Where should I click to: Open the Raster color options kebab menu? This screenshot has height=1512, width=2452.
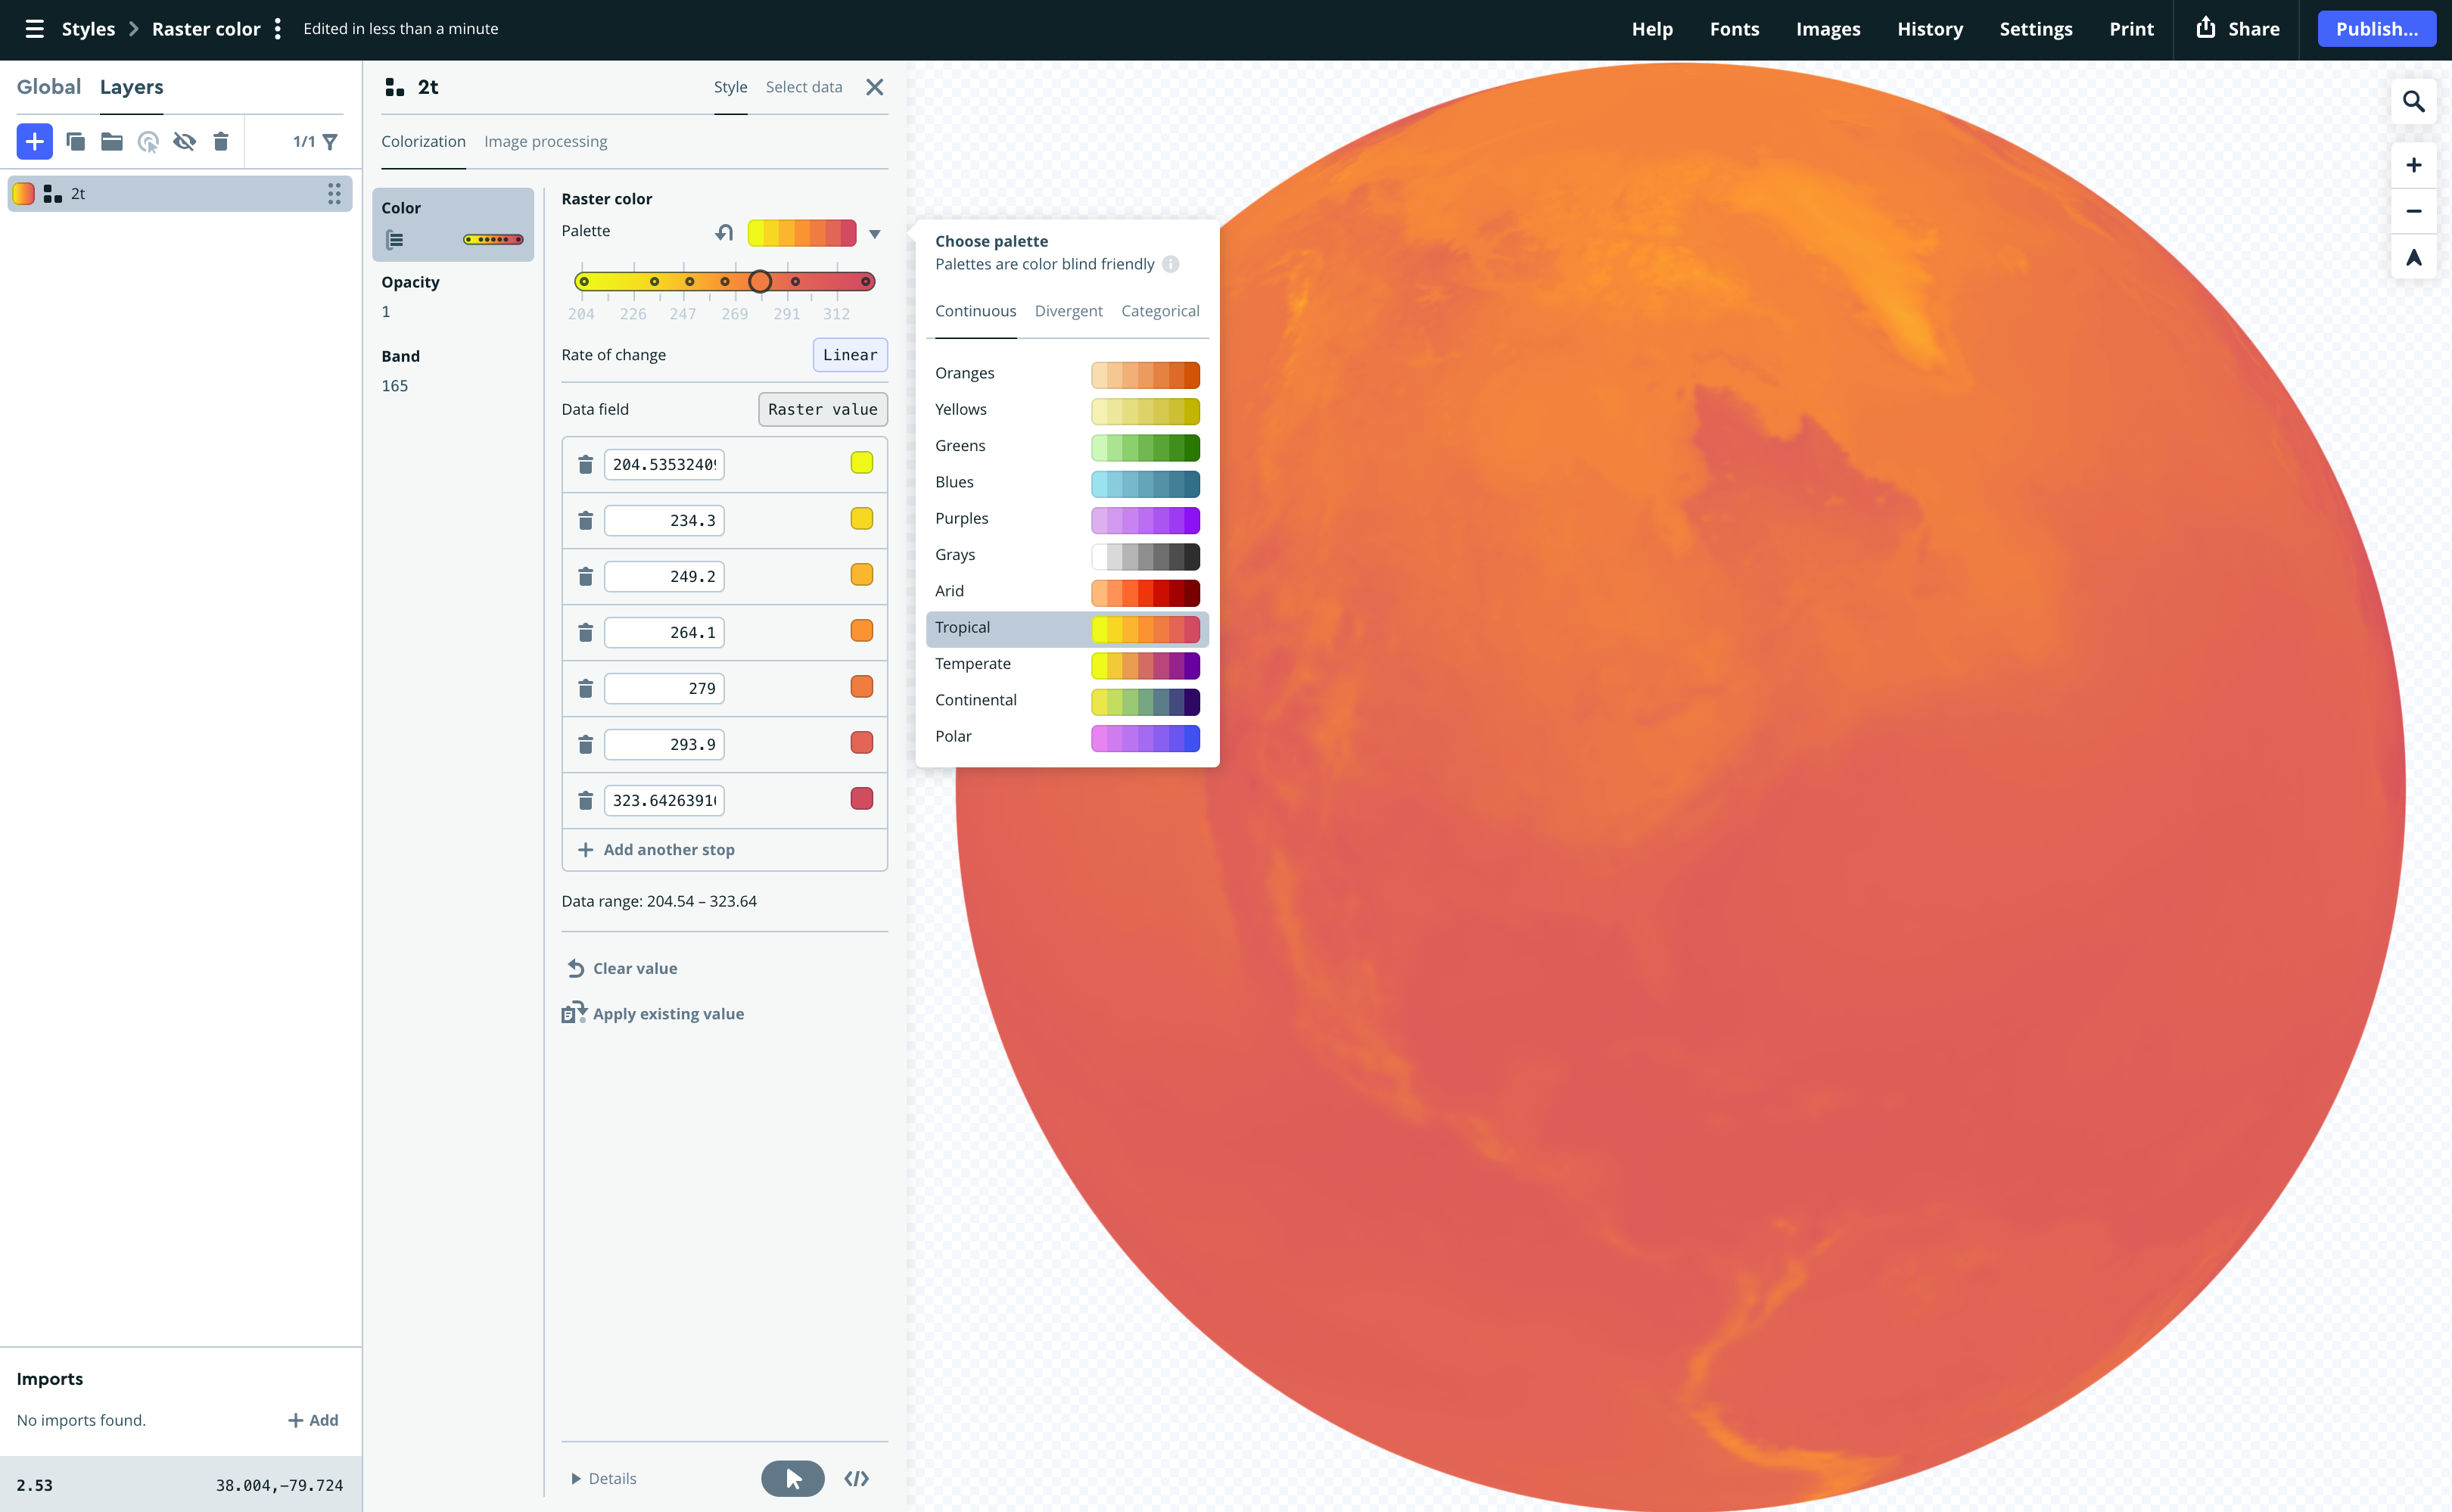coord(278,29)
